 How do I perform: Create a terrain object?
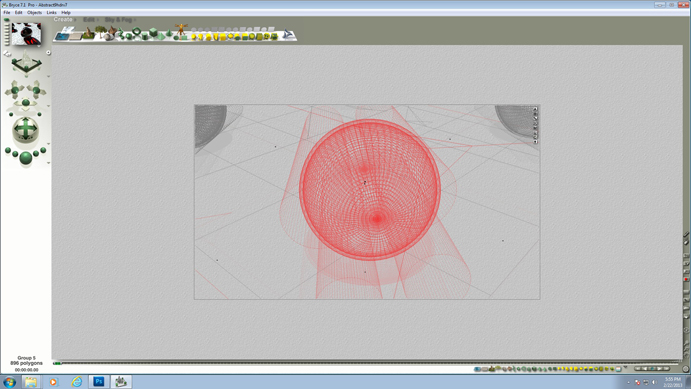(x=88, y=33)
